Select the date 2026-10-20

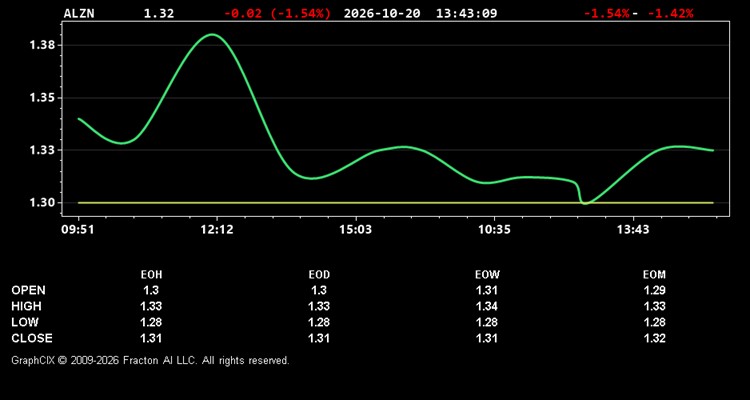click(x=382, y=13)
